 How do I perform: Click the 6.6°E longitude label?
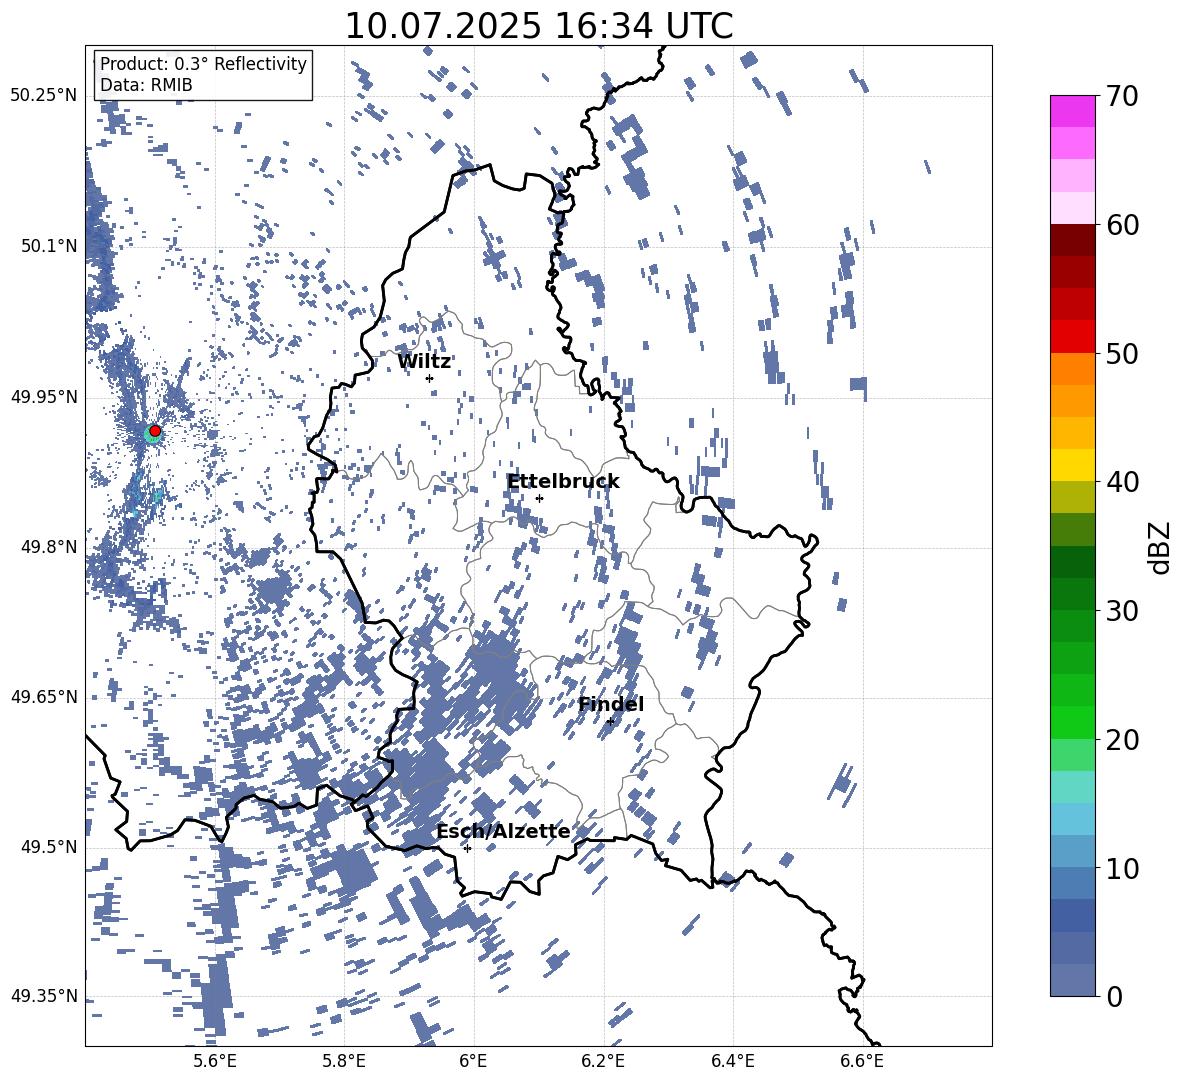tap(862, 1061)
